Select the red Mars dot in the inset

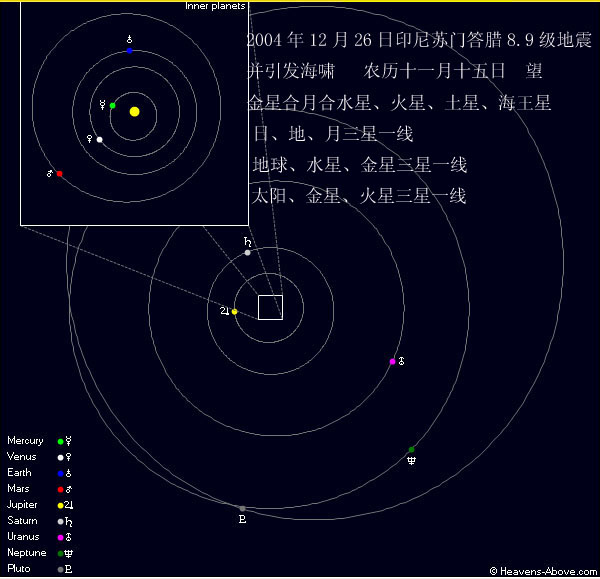[x=59, y=174]
